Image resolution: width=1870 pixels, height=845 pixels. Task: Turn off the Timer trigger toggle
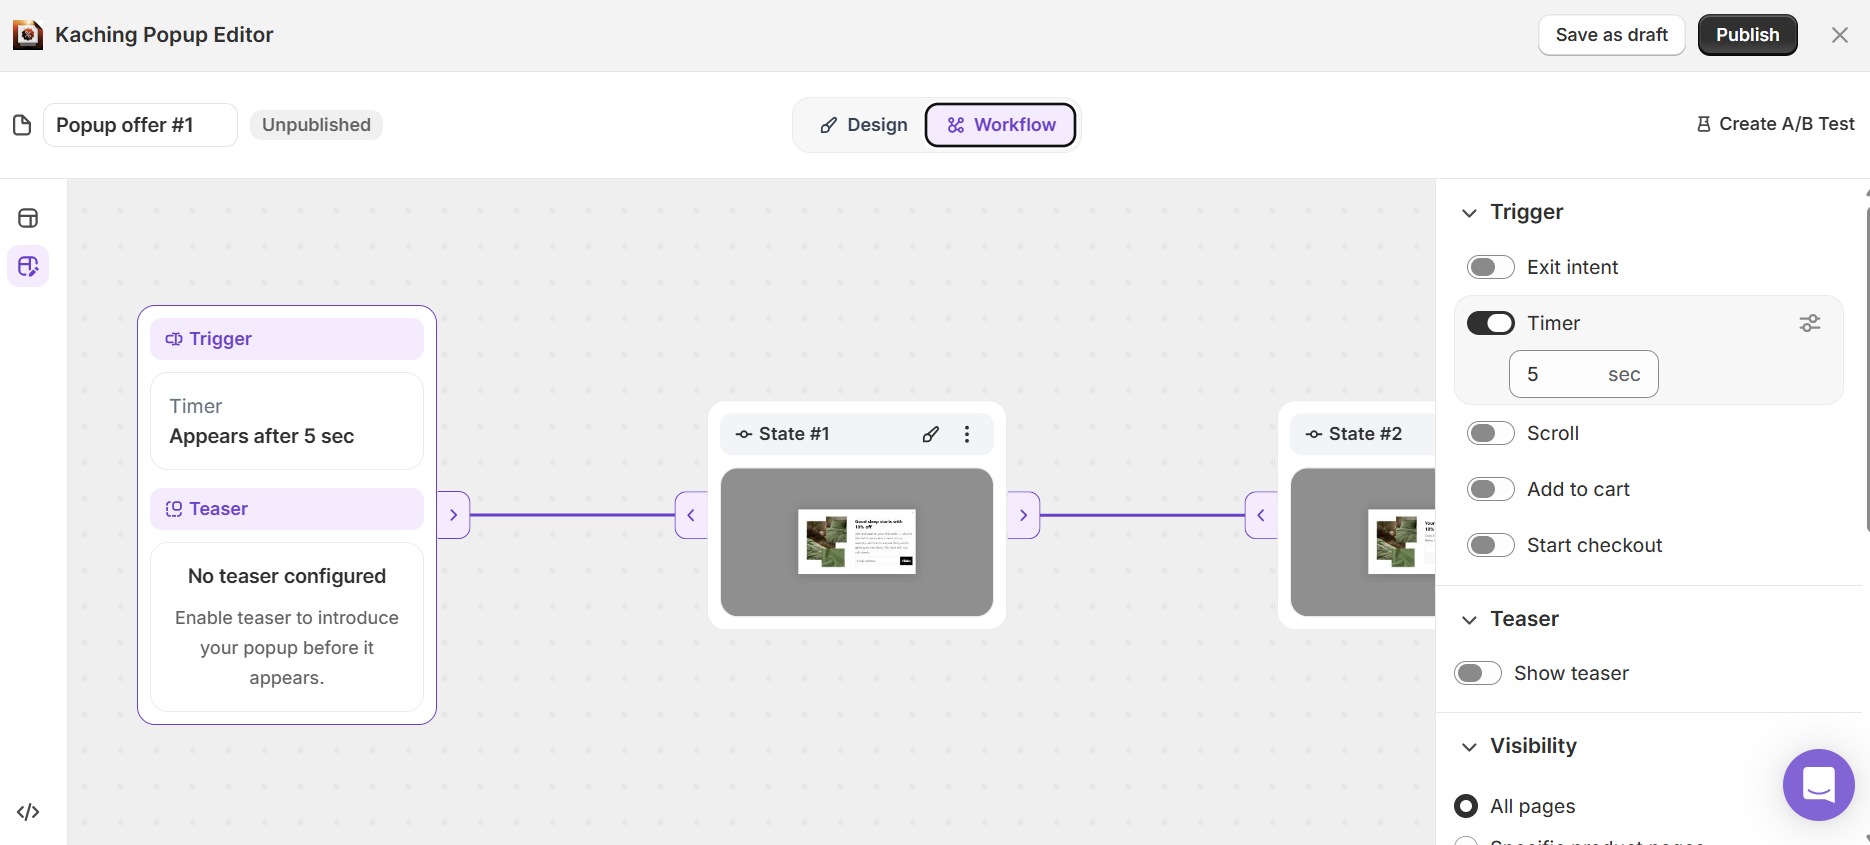(x=1490, y=323)
